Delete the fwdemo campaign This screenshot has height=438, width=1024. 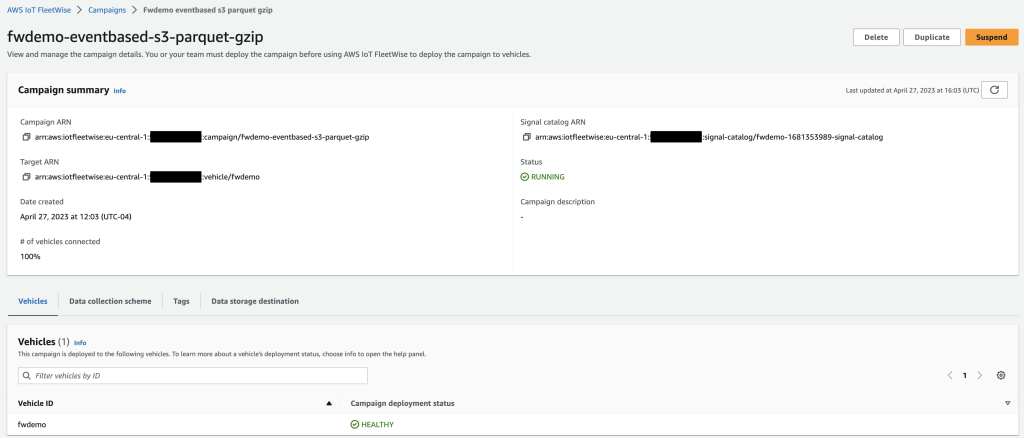pos(875,37)
